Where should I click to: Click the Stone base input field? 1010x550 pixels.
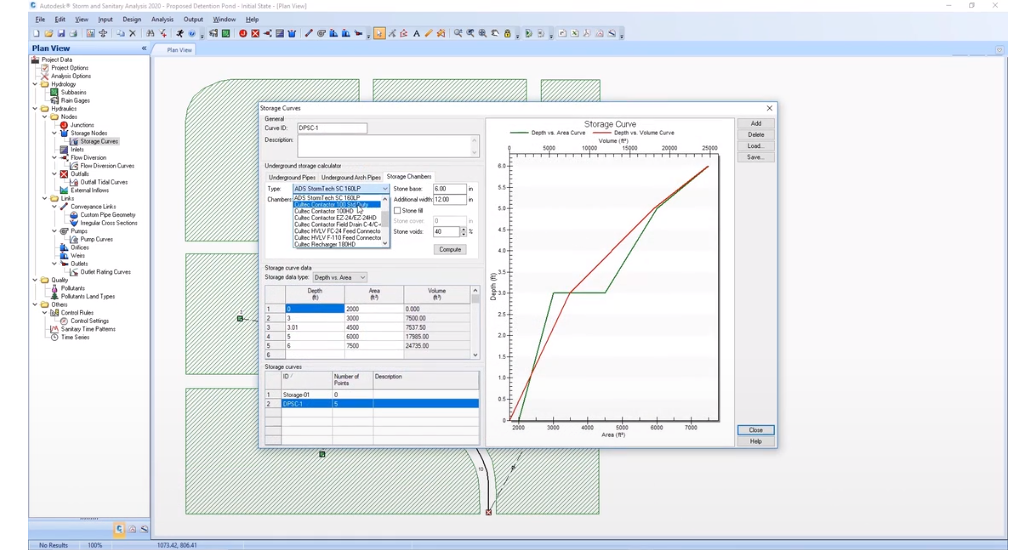click(x=449, y=189)
